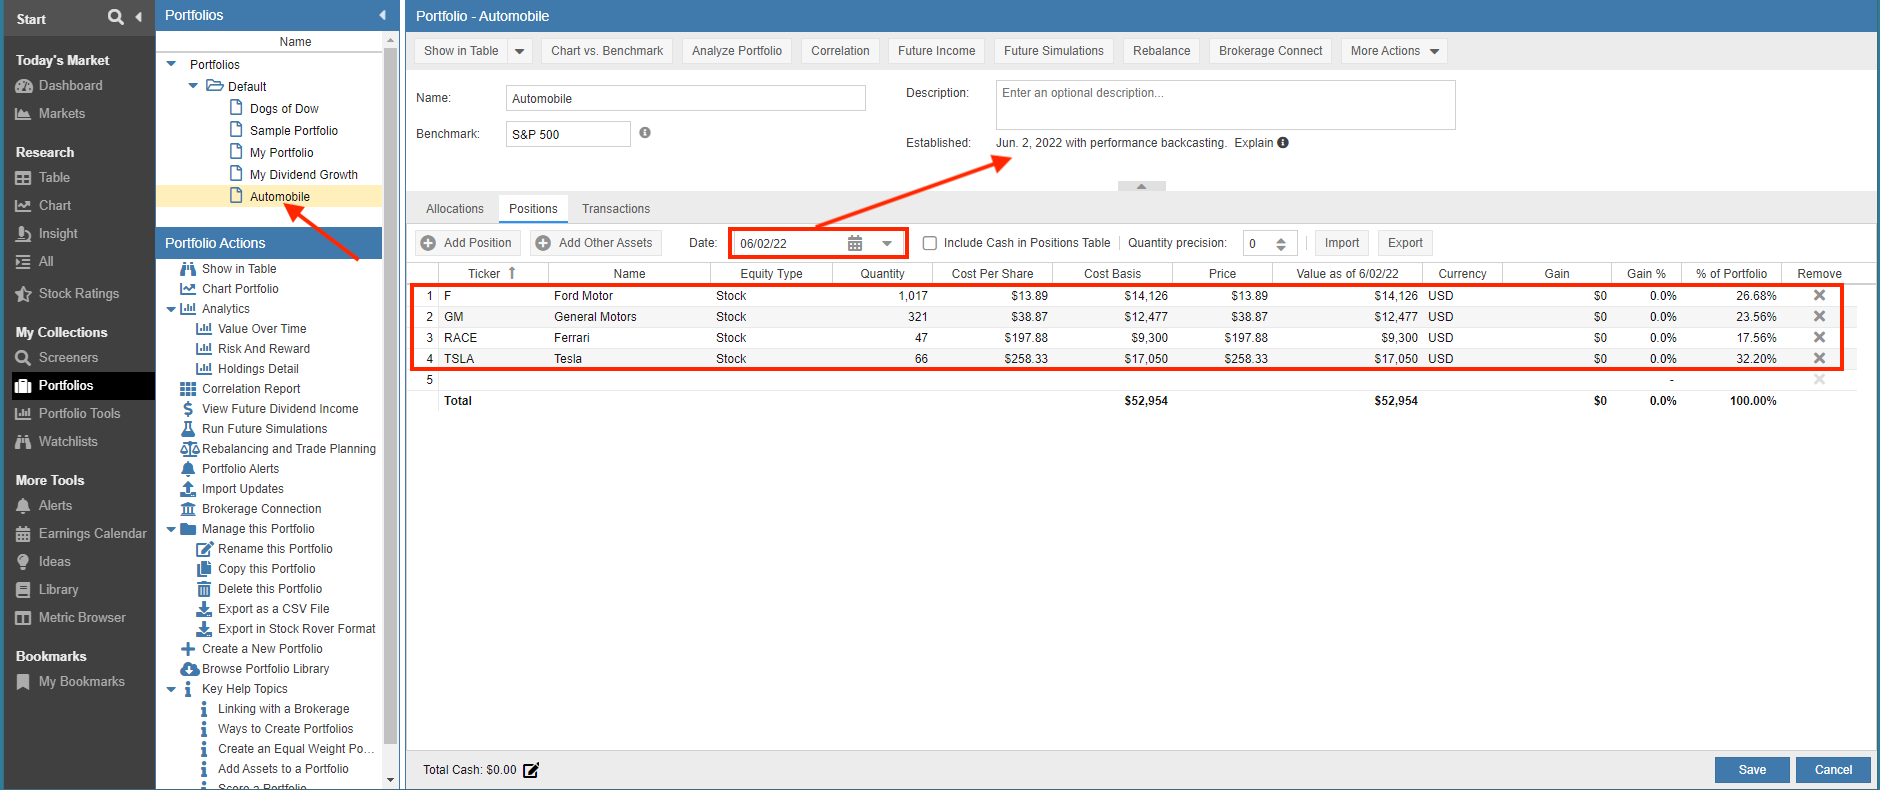Click Add Other Assets button

click(x=596, y=243)
